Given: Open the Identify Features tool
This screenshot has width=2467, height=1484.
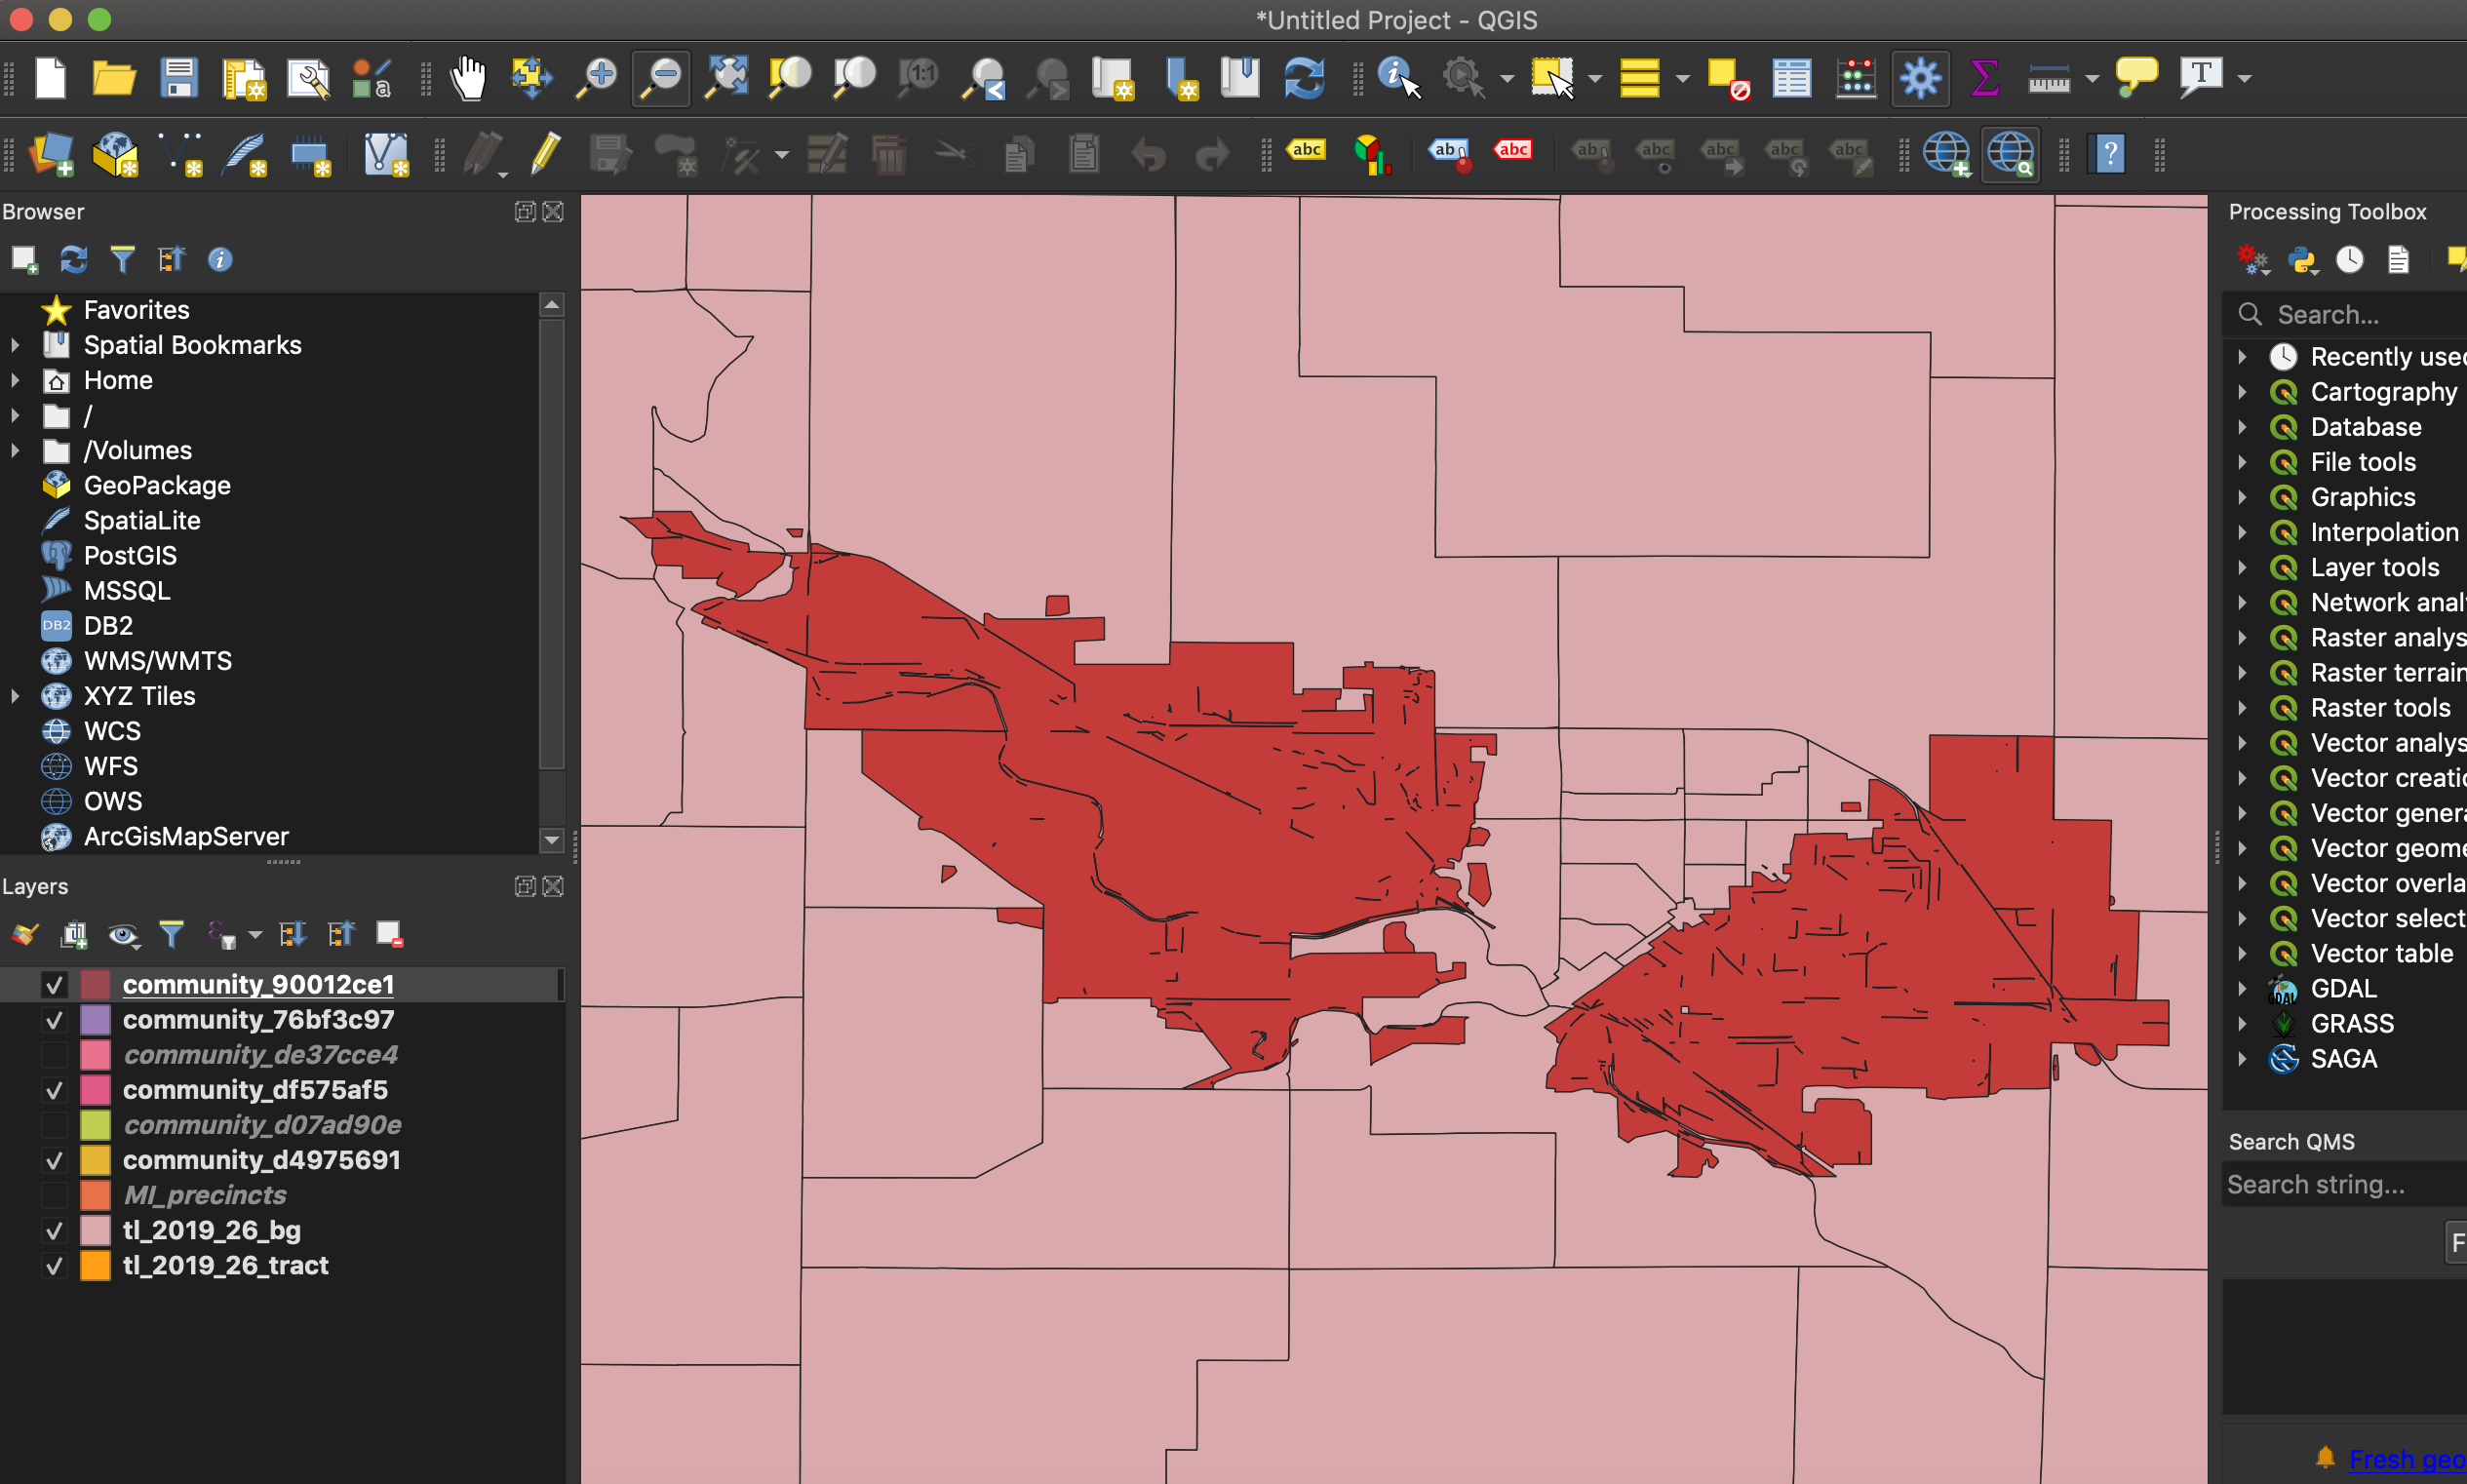Looking at the screenshot, I should click(1397, 78).
